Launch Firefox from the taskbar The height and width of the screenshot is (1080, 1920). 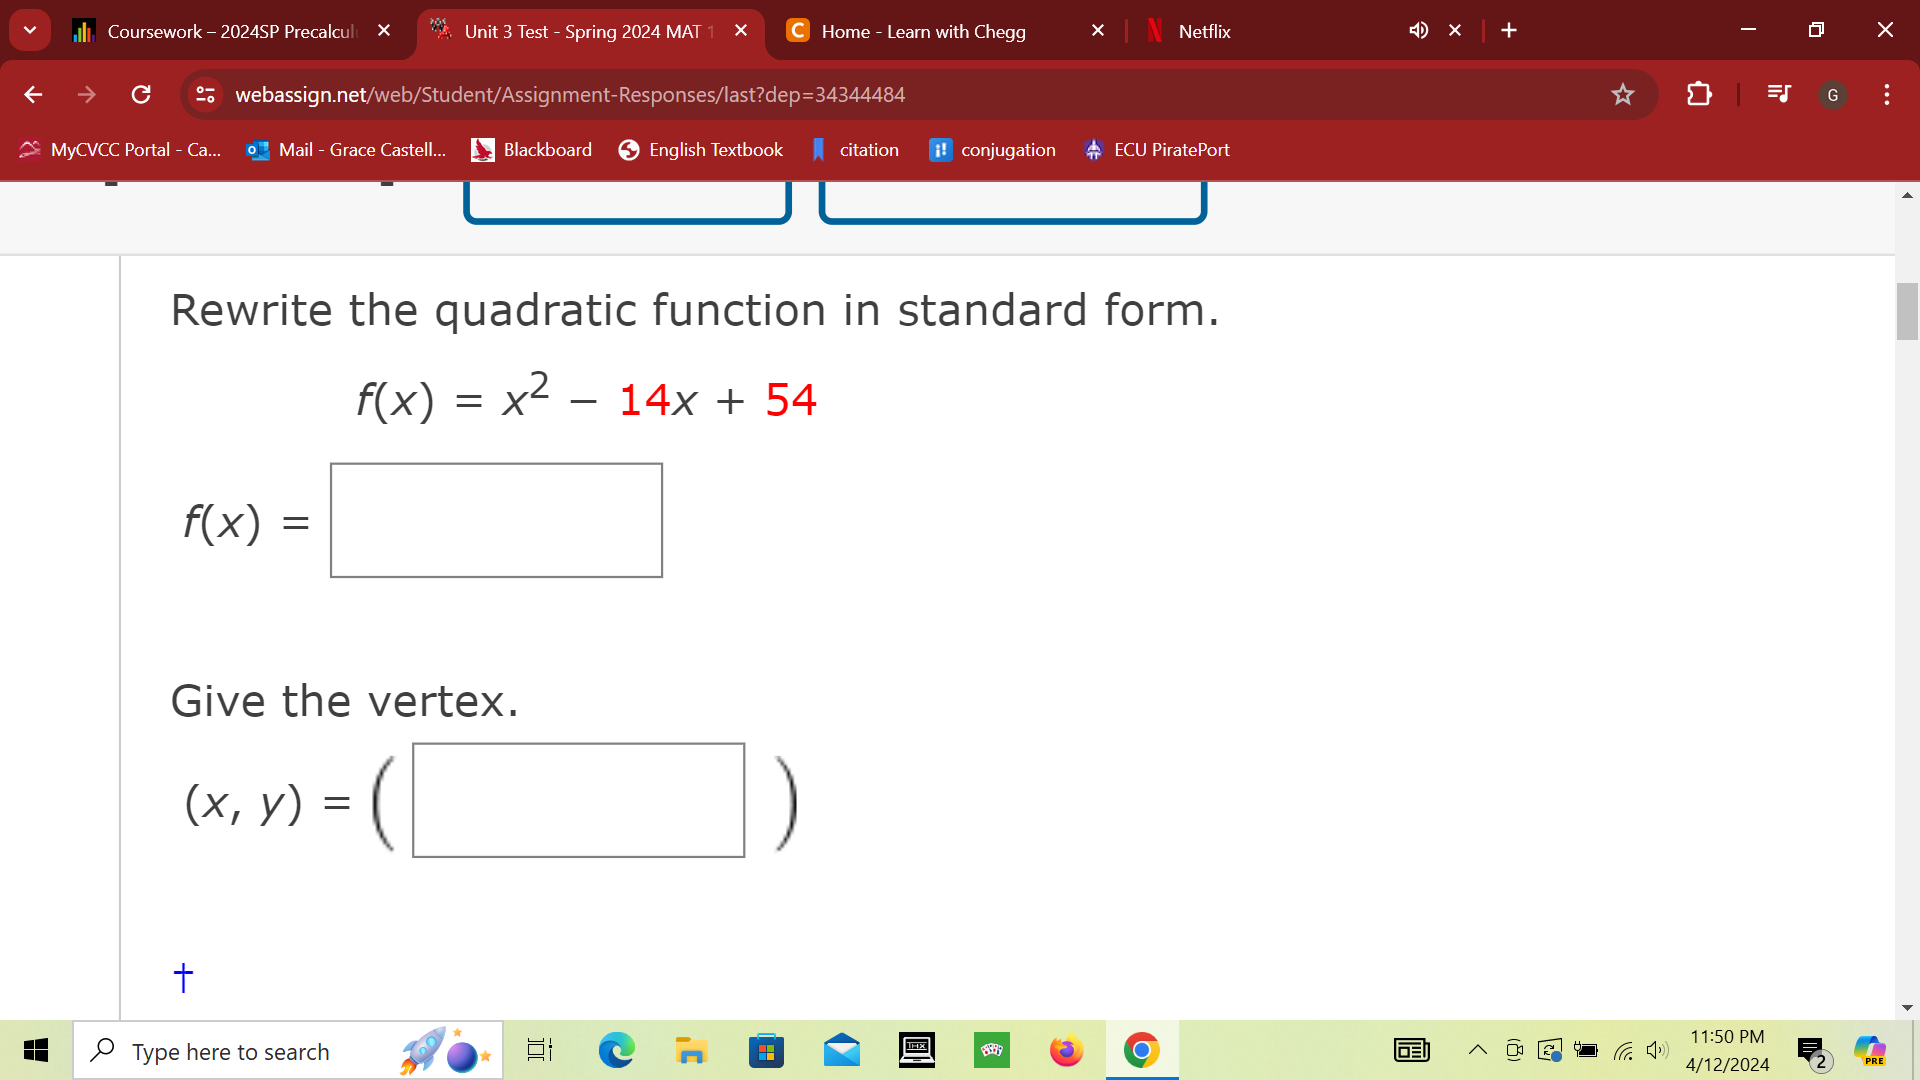coord(1066,1050)
